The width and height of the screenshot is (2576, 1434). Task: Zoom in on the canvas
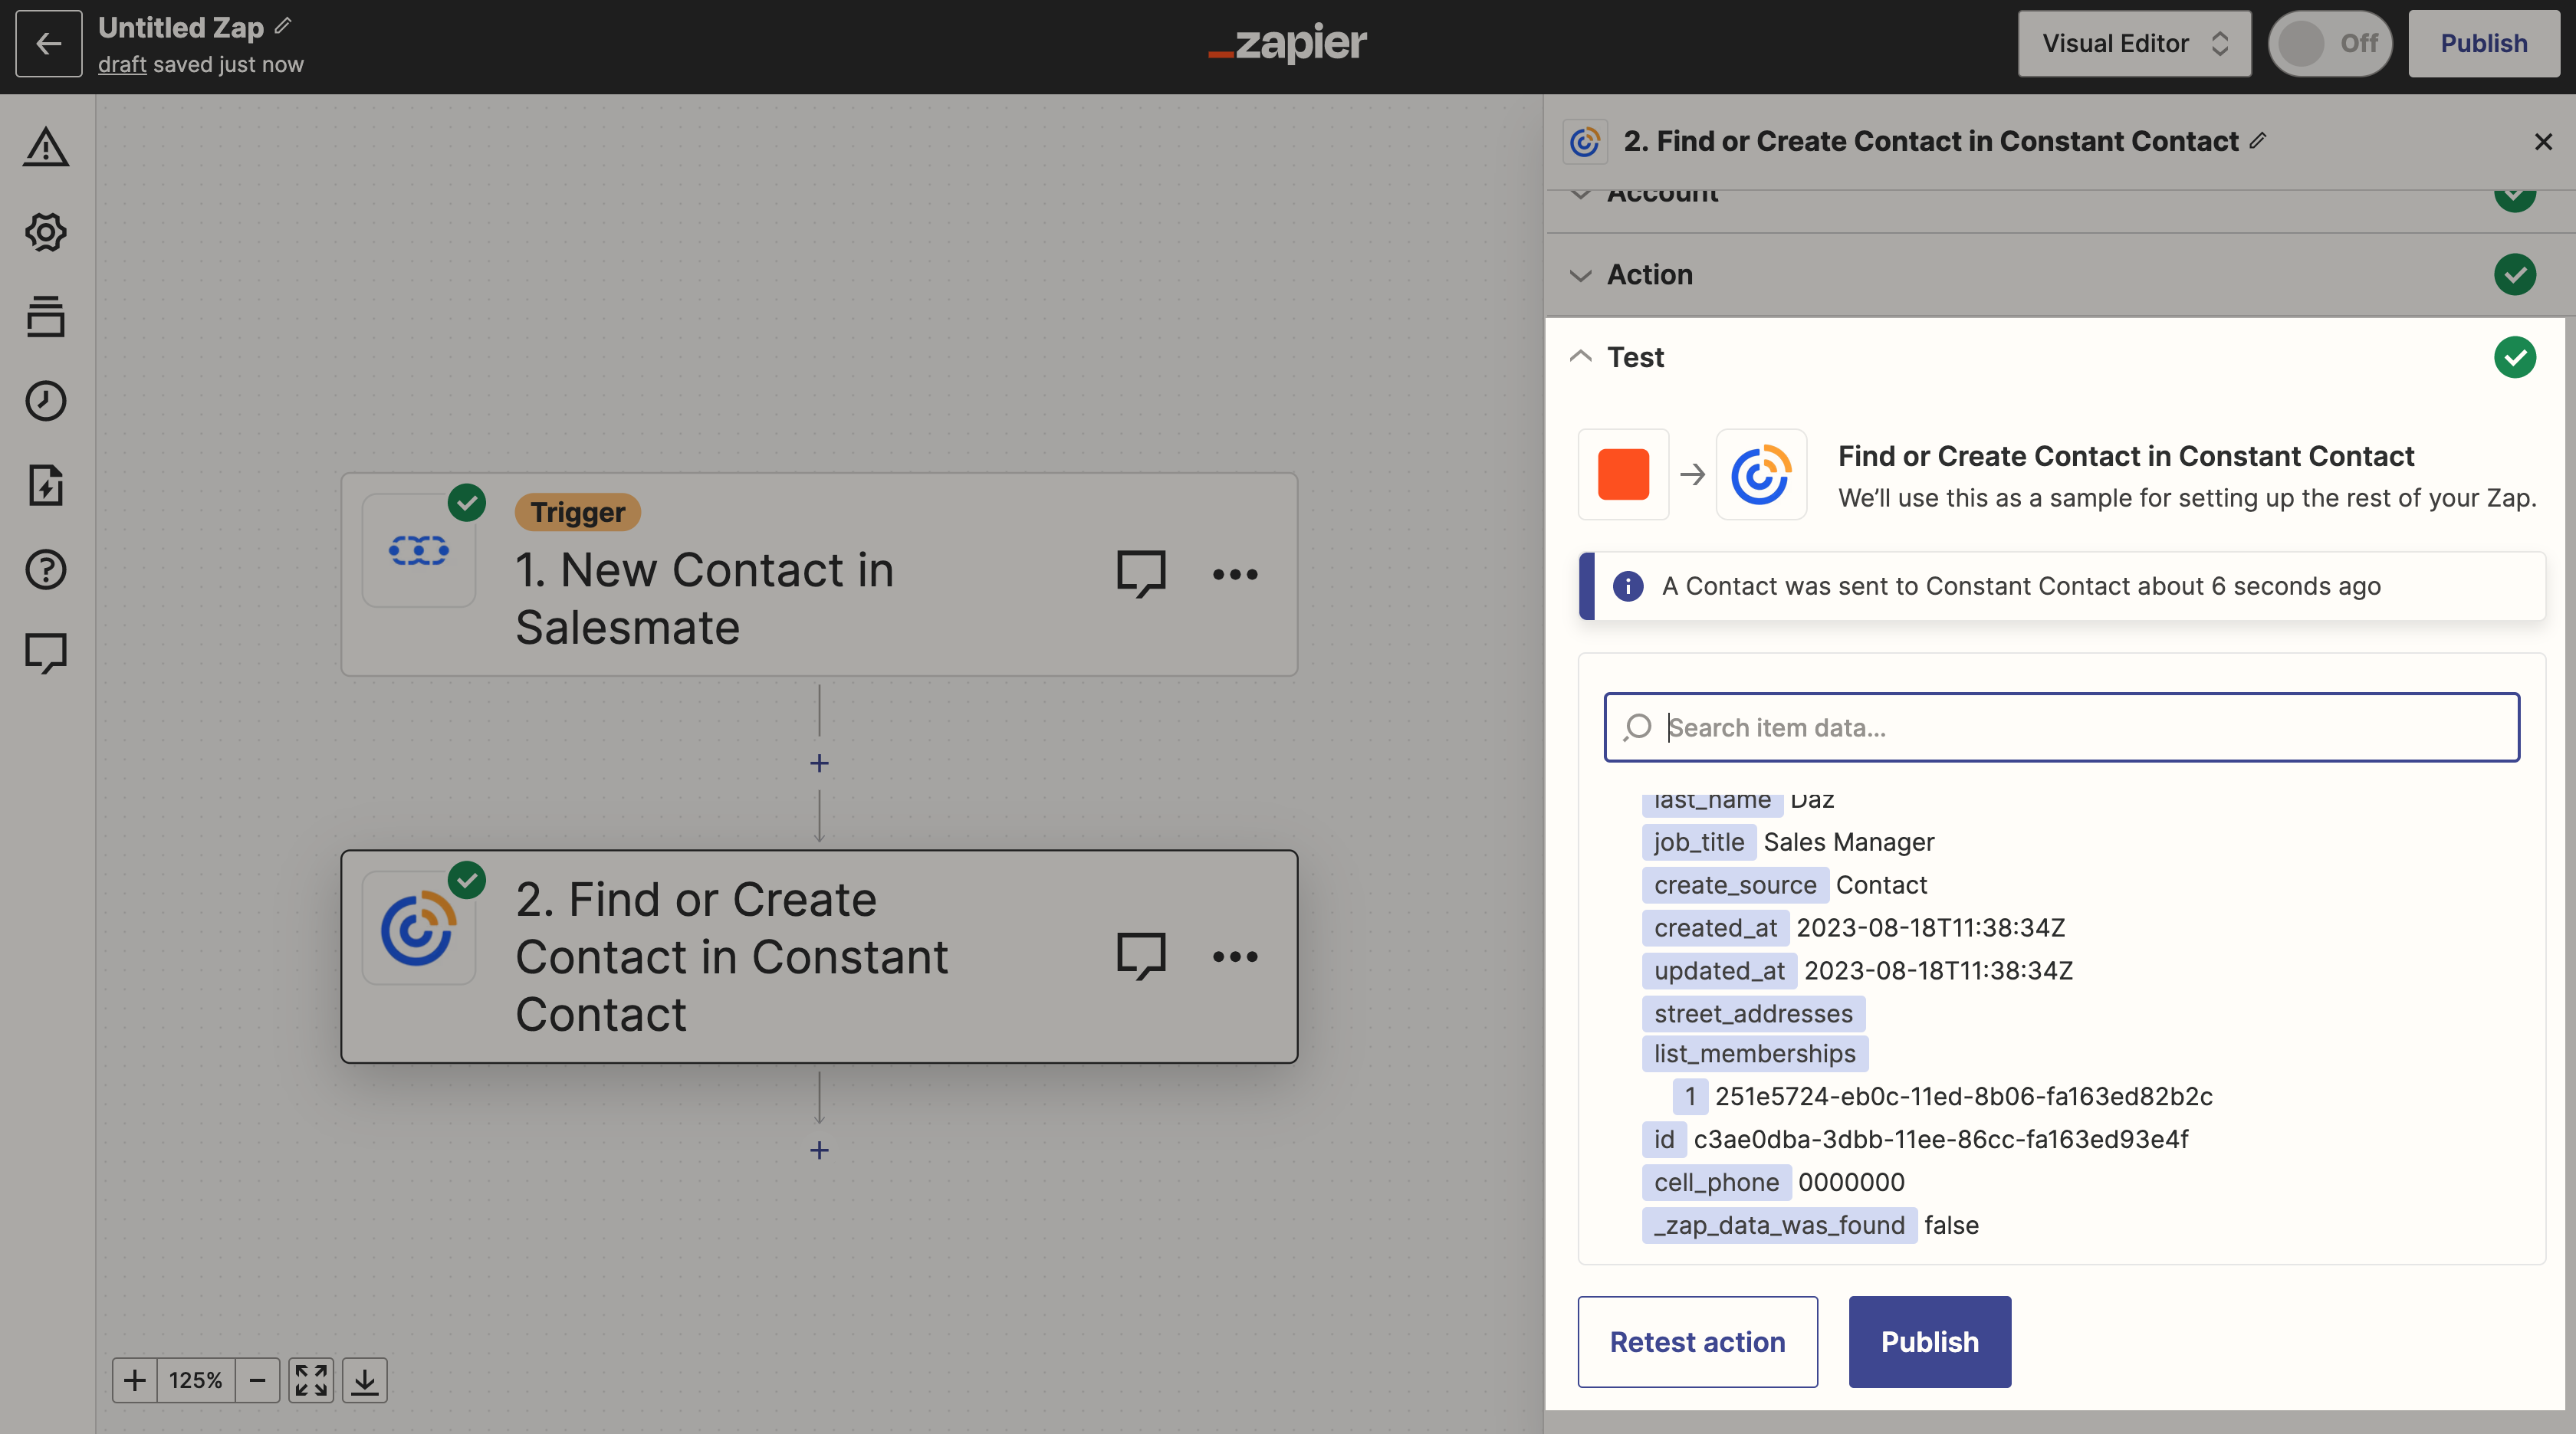135,1380
